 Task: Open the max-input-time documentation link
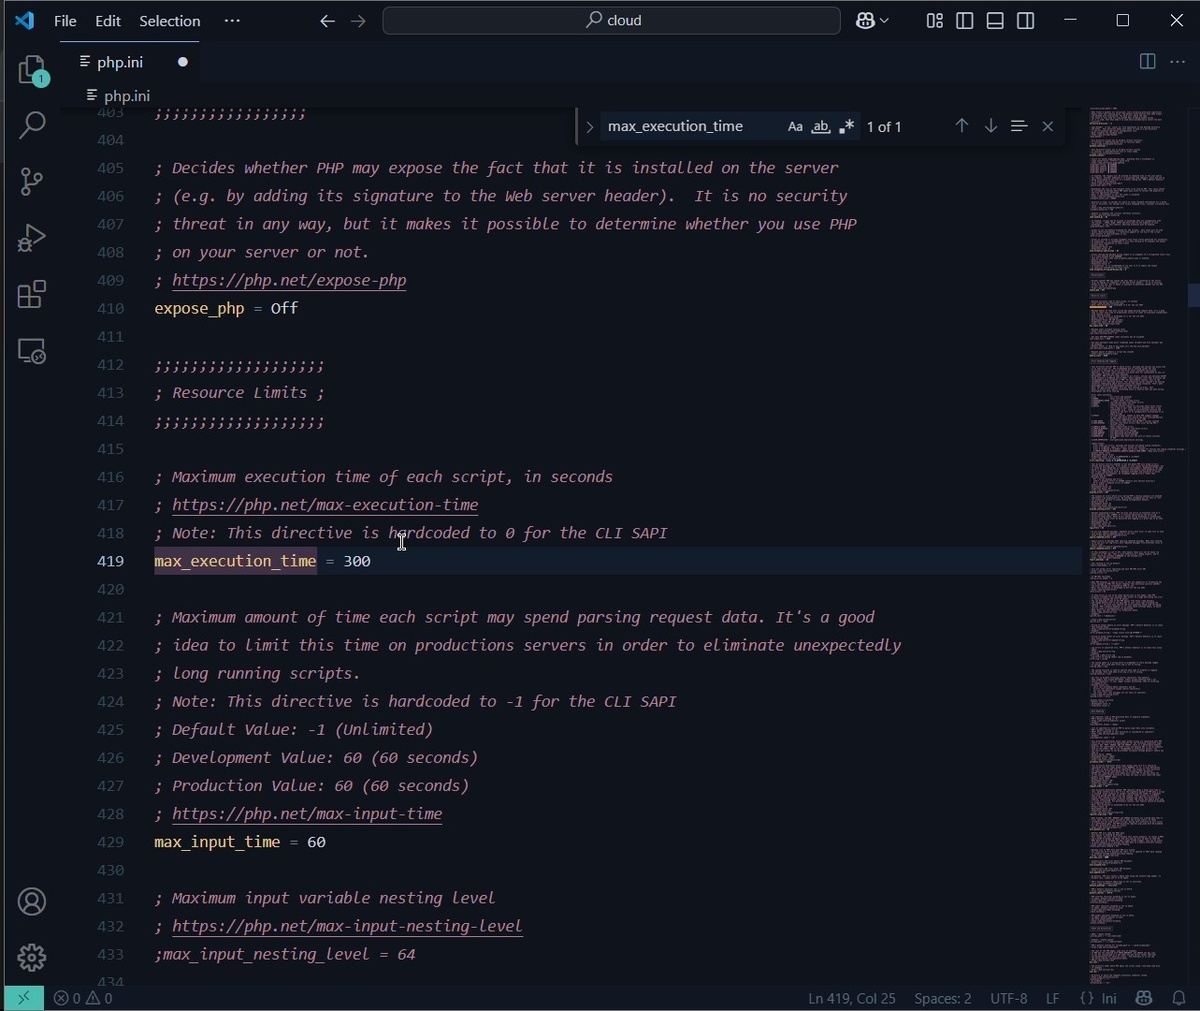coord(306,814)
